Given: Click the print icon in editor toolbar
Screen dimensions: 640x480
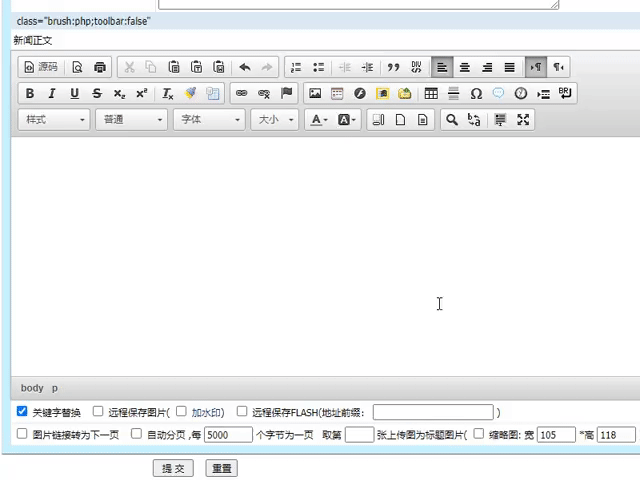Looking at the screenshot, I should [99, 68].
